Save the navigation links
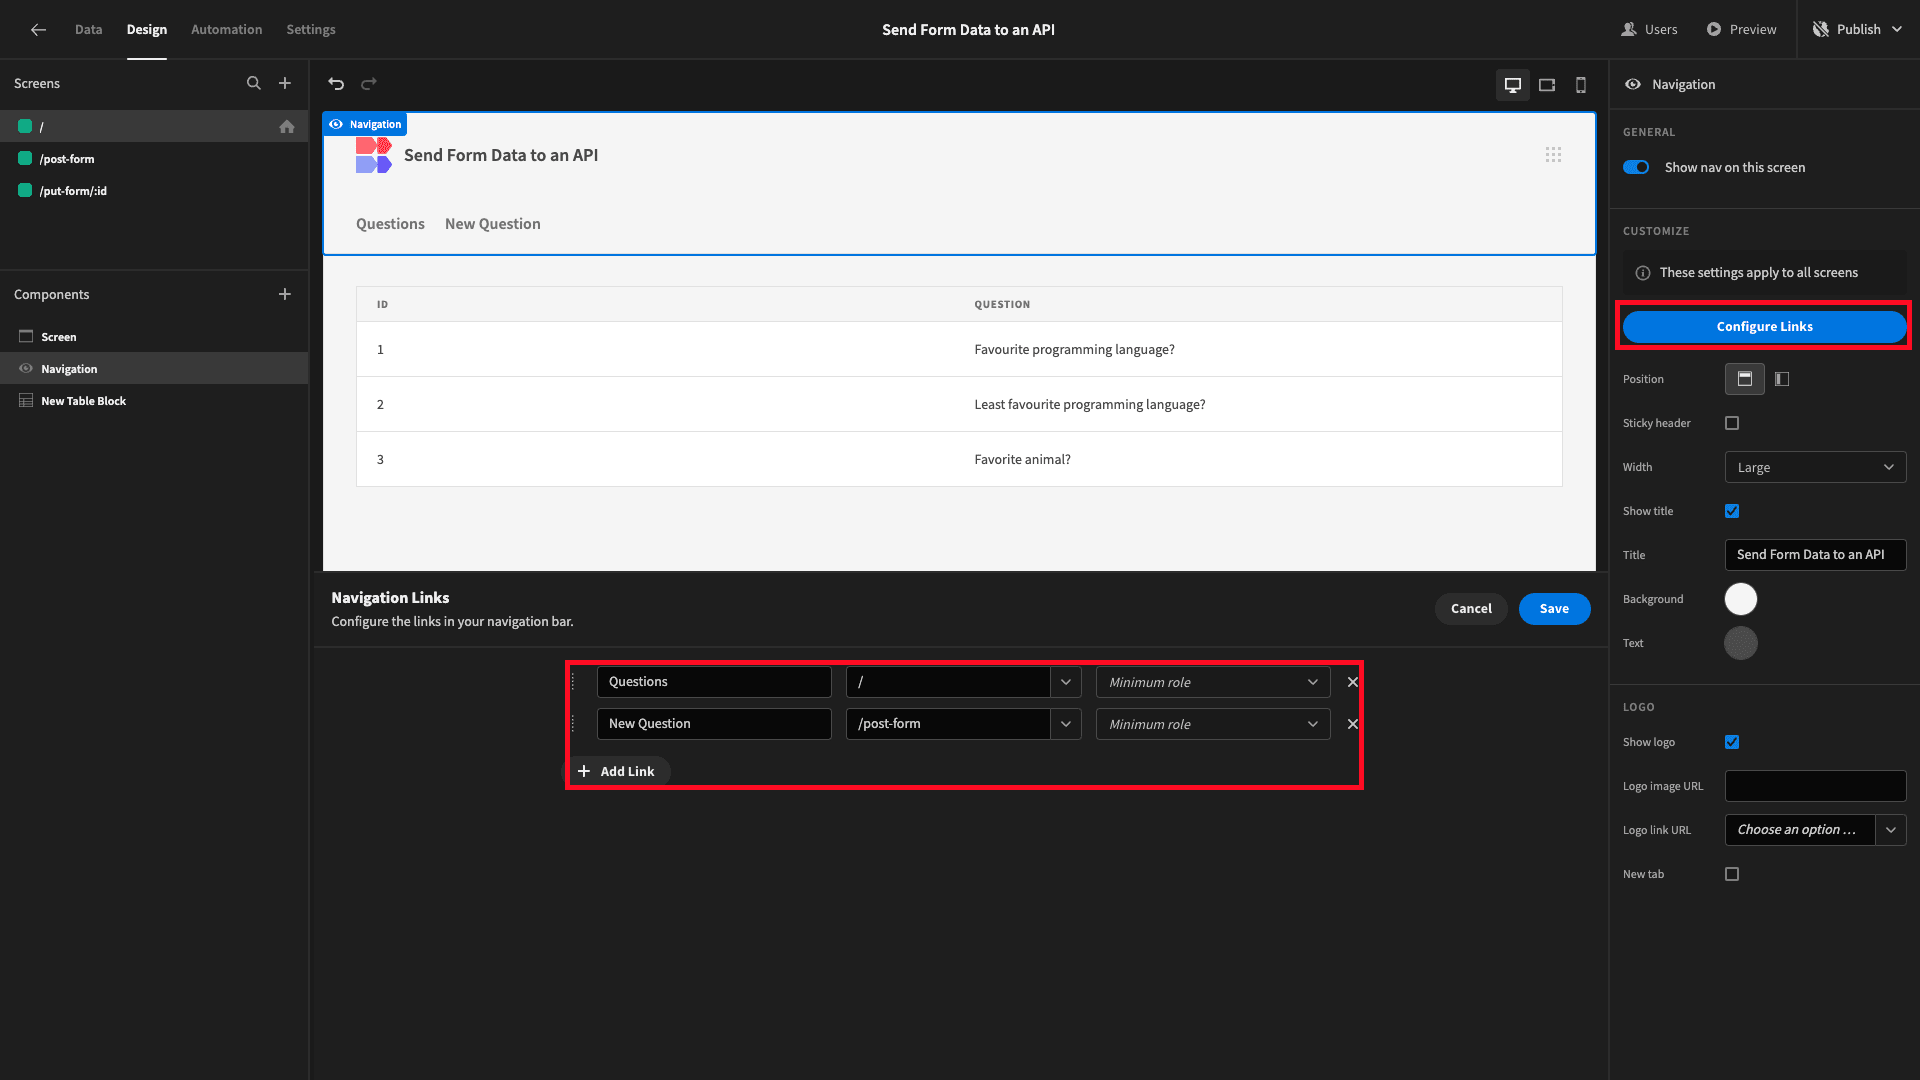This screenshot has height=1080, width=1920. (x=1554, y=609)
